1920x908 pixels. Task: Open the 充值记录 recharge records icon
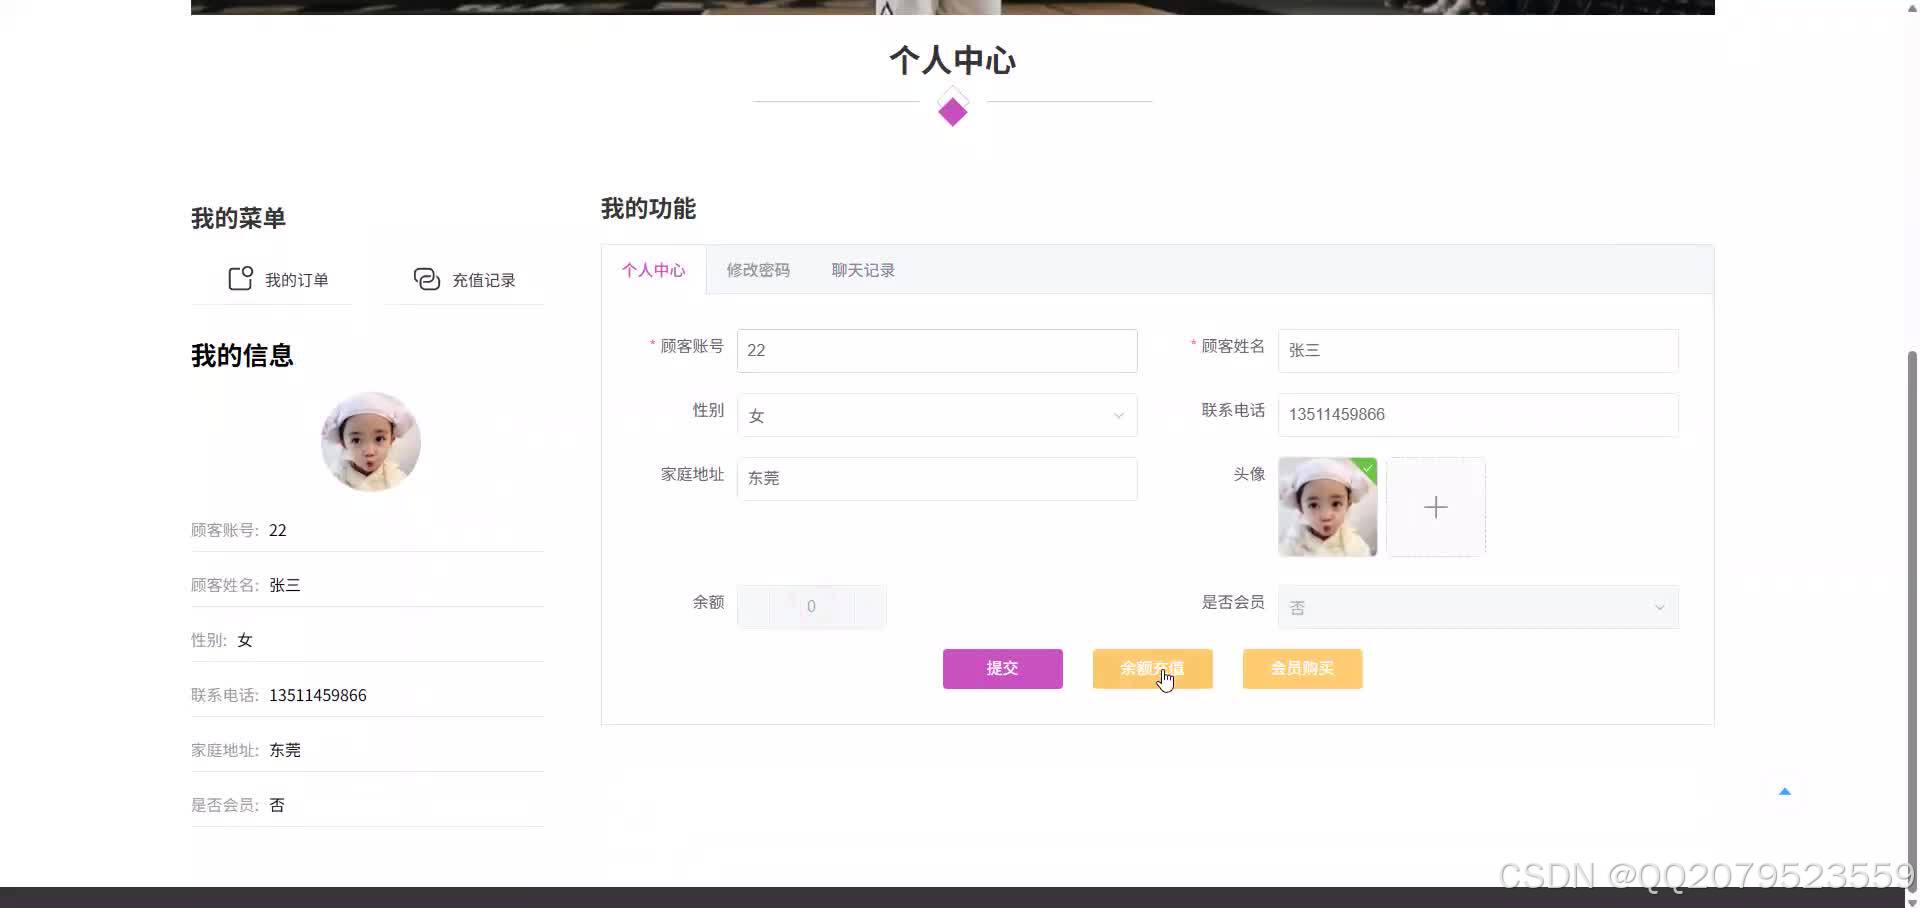click(427, 279)
